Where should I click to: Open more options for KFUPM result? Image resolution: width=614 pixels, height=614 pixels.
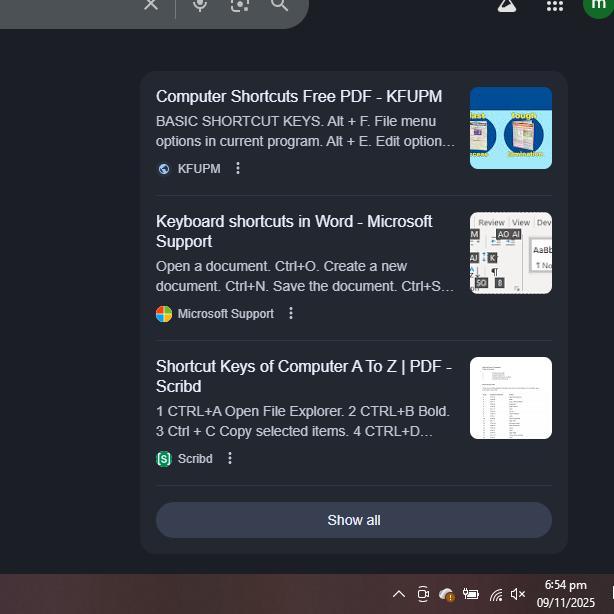click(238, 168)
